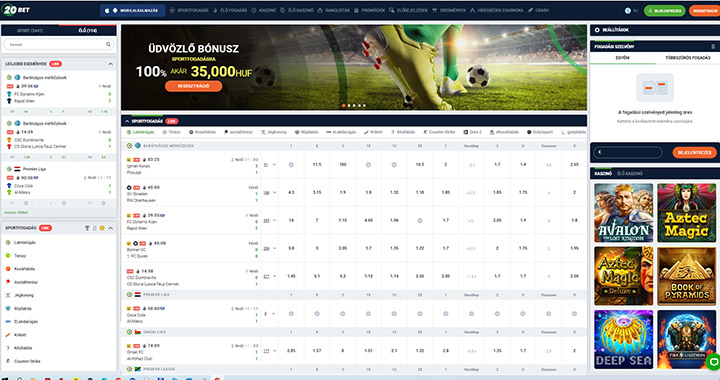Click the green Bejelentkezés login button in header
This screenshot has width=720, height=380.
tap(664, 11)
